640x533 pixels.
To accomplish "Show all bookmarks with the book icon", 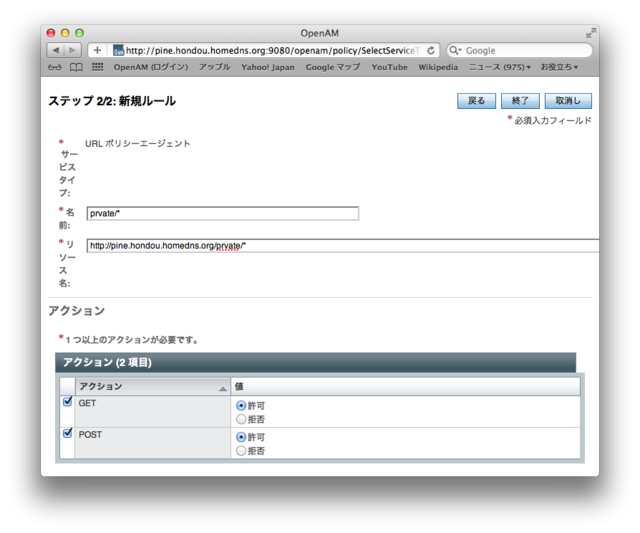I will click(76, 67).
